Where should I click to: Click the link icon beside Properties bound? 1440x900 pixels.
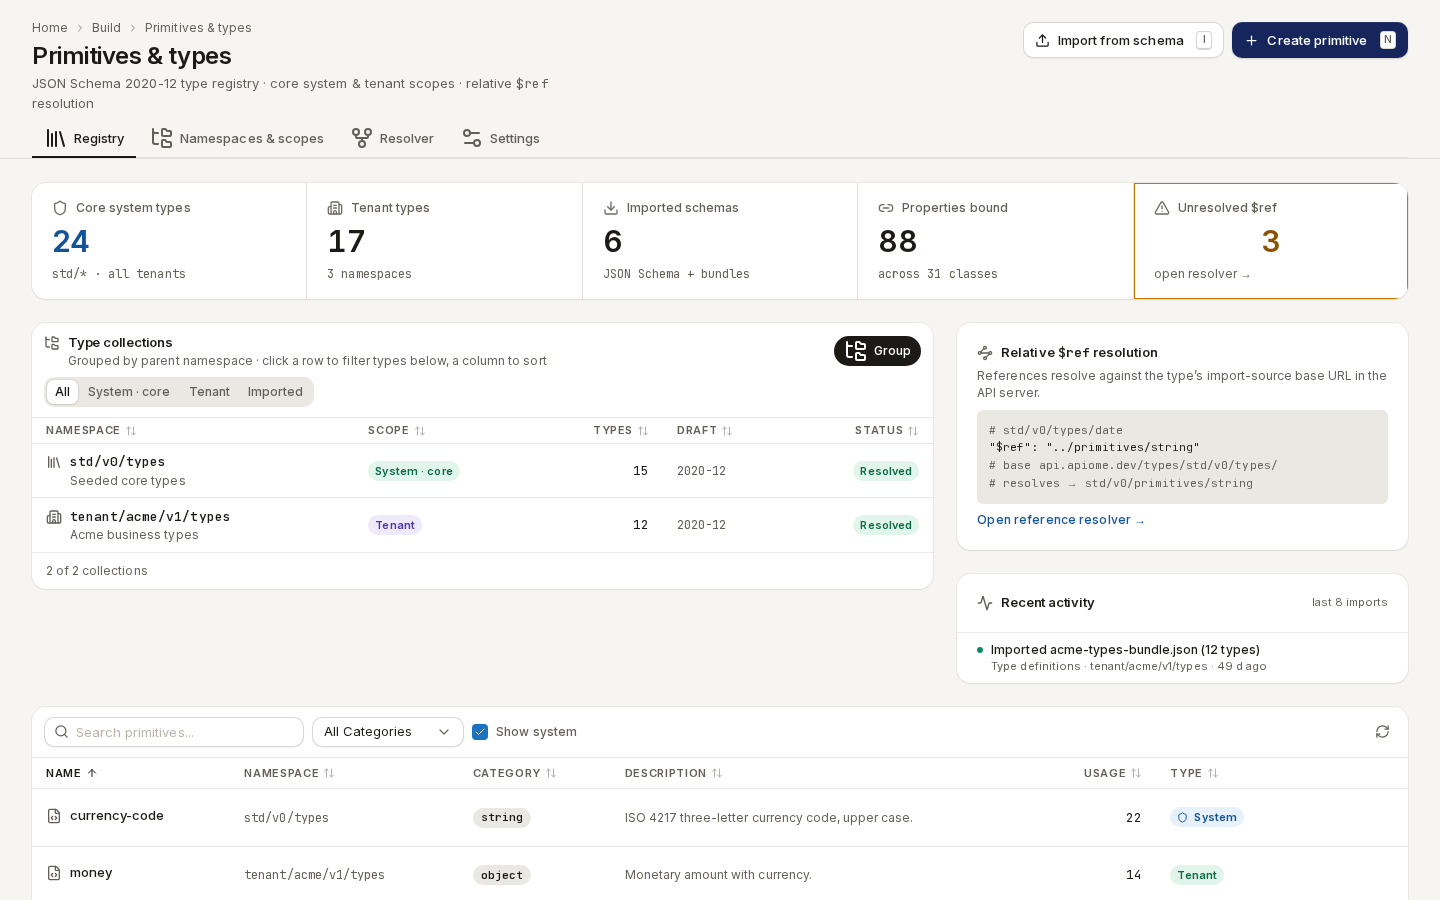(886, 208)
